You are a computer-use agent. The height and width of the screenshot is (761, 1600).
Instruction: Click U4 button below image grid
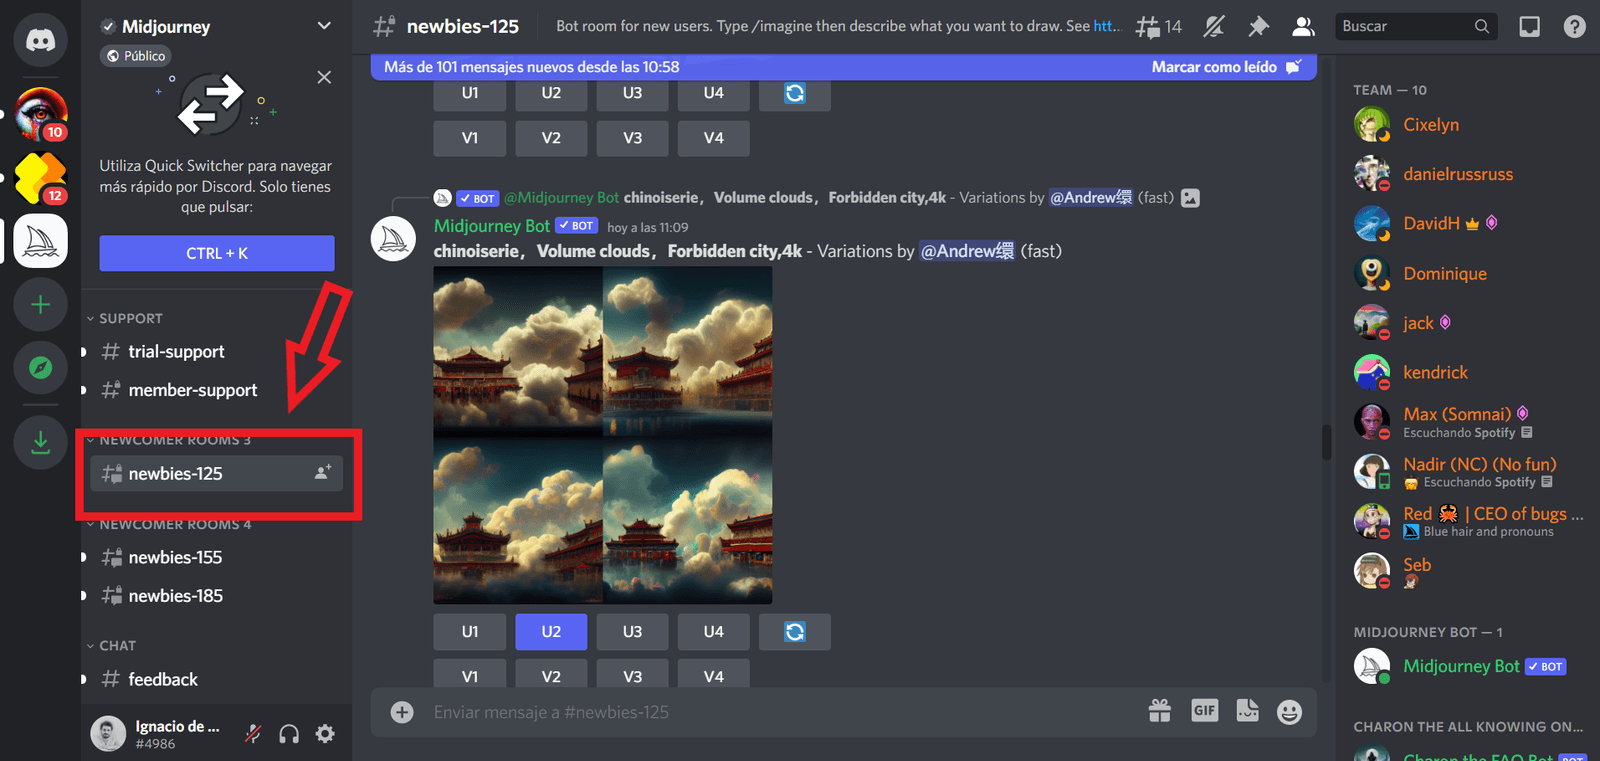(x=713, y=632)
